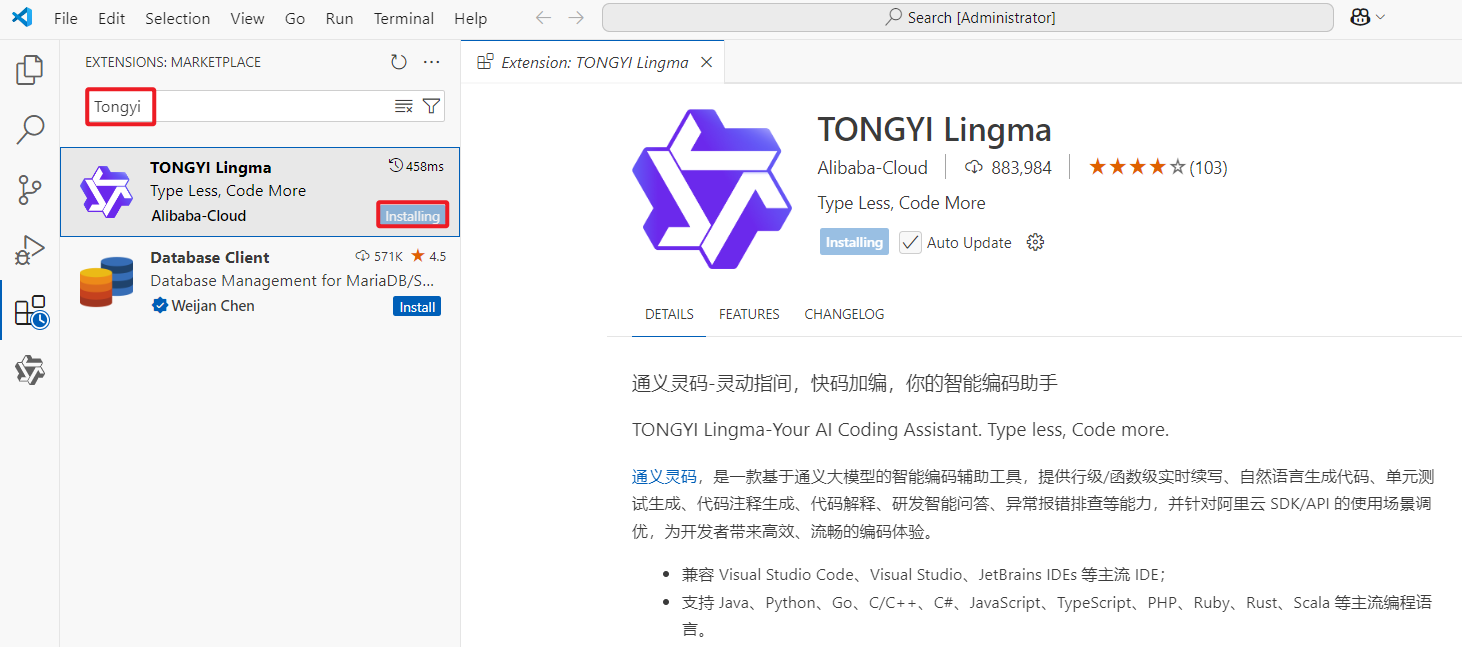This screenshot has height=647, width=1462.
Task: Click the TONGYI Lingma page heading
Action: pos(934,129)
